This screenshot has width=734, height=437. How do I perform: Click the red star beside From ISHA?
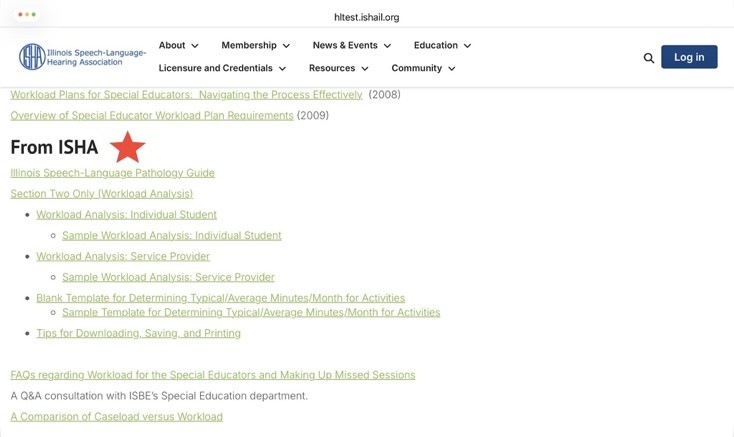(127, 147)
